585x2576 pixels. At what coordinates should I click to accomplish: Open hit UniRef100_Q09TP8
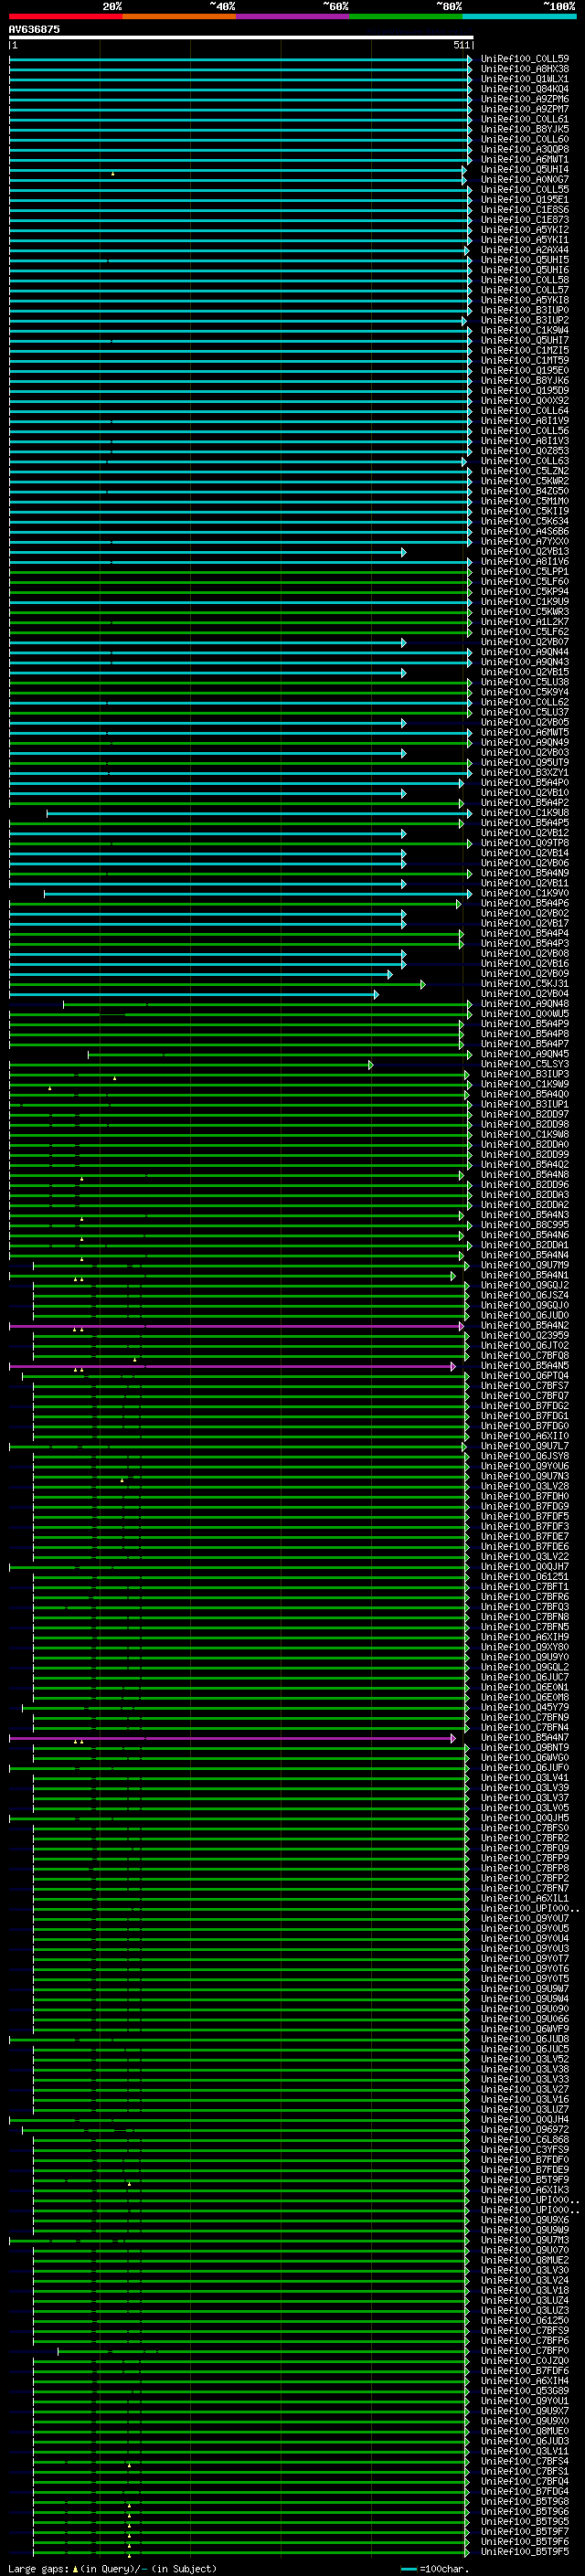coord(524,844)
